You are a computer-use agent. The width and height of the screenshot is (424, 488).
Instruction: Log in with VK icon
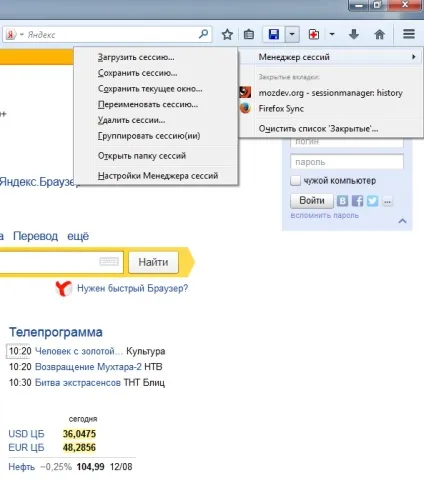click(x=342, y=201)
